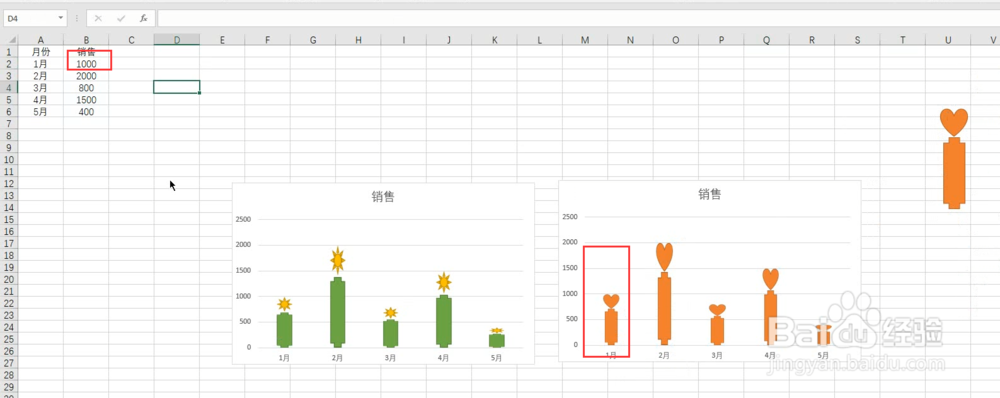Image resolution: width=1000 pixels, height=398 pixels.
Task: Click cell A2 containing 1月
Action: pos(41,64)
